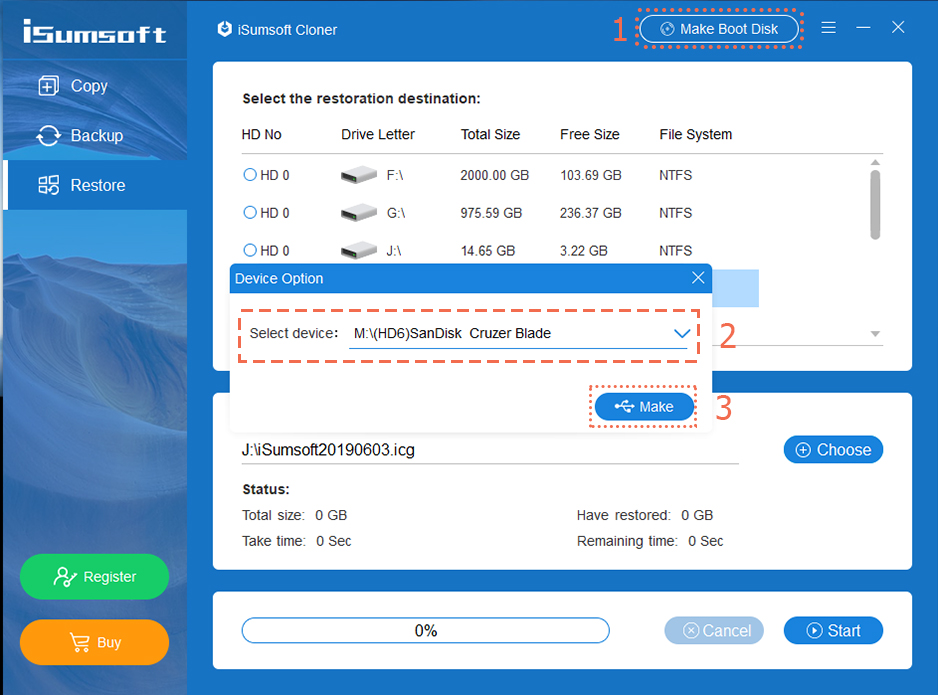This screenshot has height=695, width=938.
Task: Switch to the Copy tab
Action: point(88,86)
